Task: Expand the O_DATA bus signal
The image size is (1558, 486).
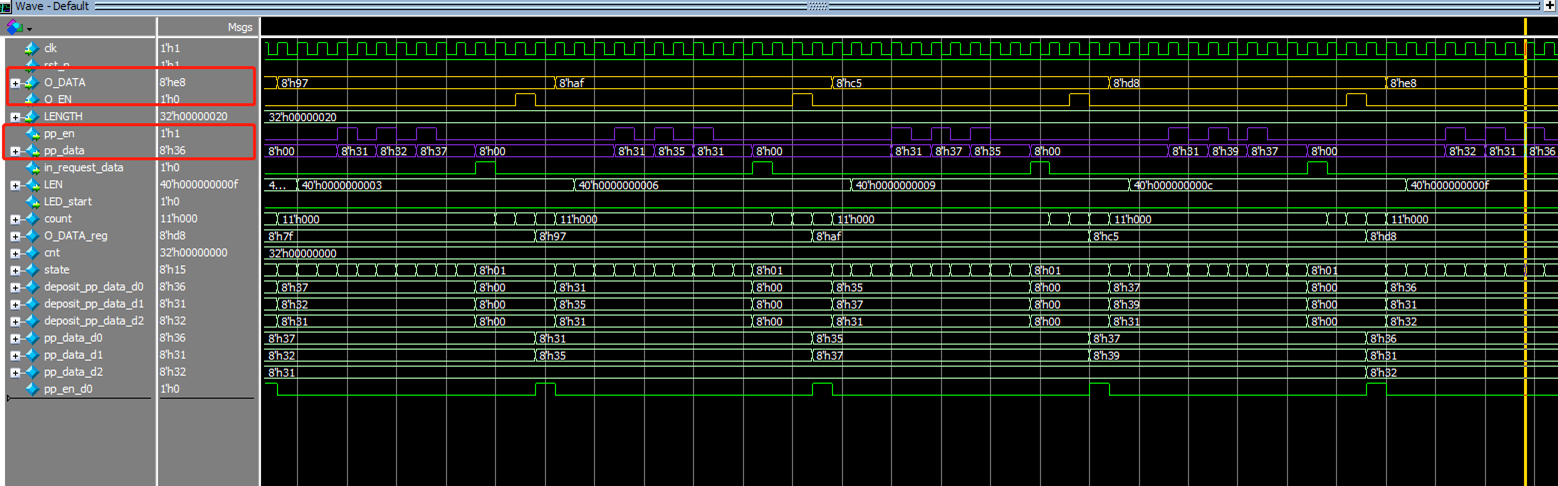Action: 15,83
